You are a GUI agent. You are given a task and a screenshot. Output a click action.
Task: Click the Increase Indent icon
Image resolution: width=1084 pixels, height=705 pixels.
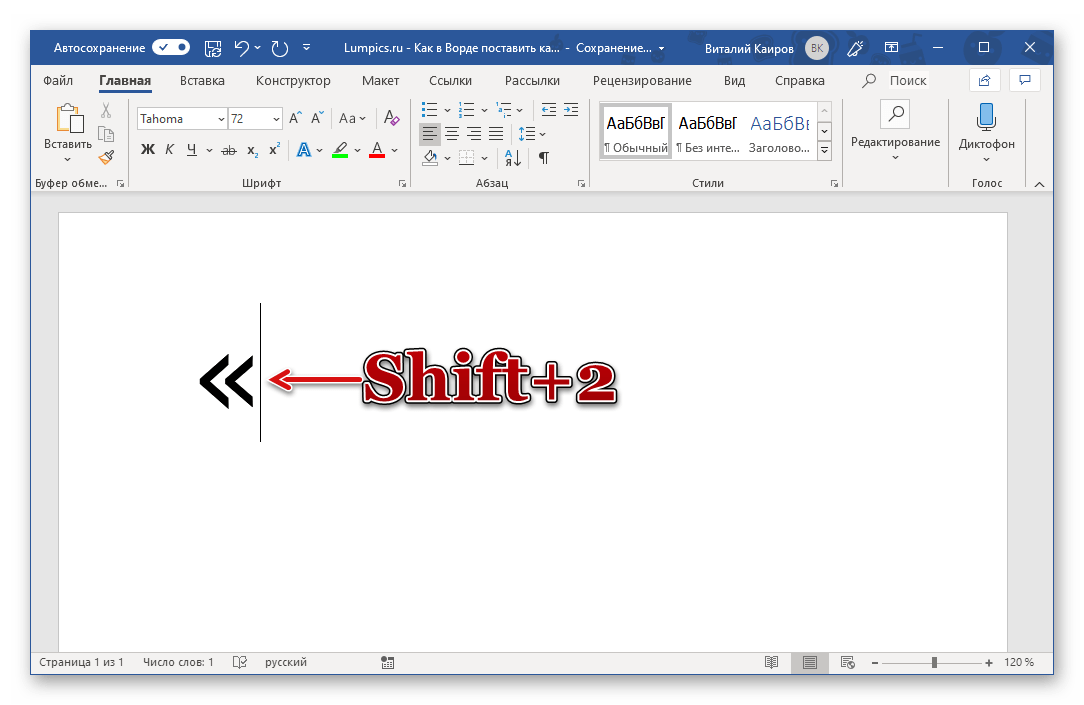571,110
